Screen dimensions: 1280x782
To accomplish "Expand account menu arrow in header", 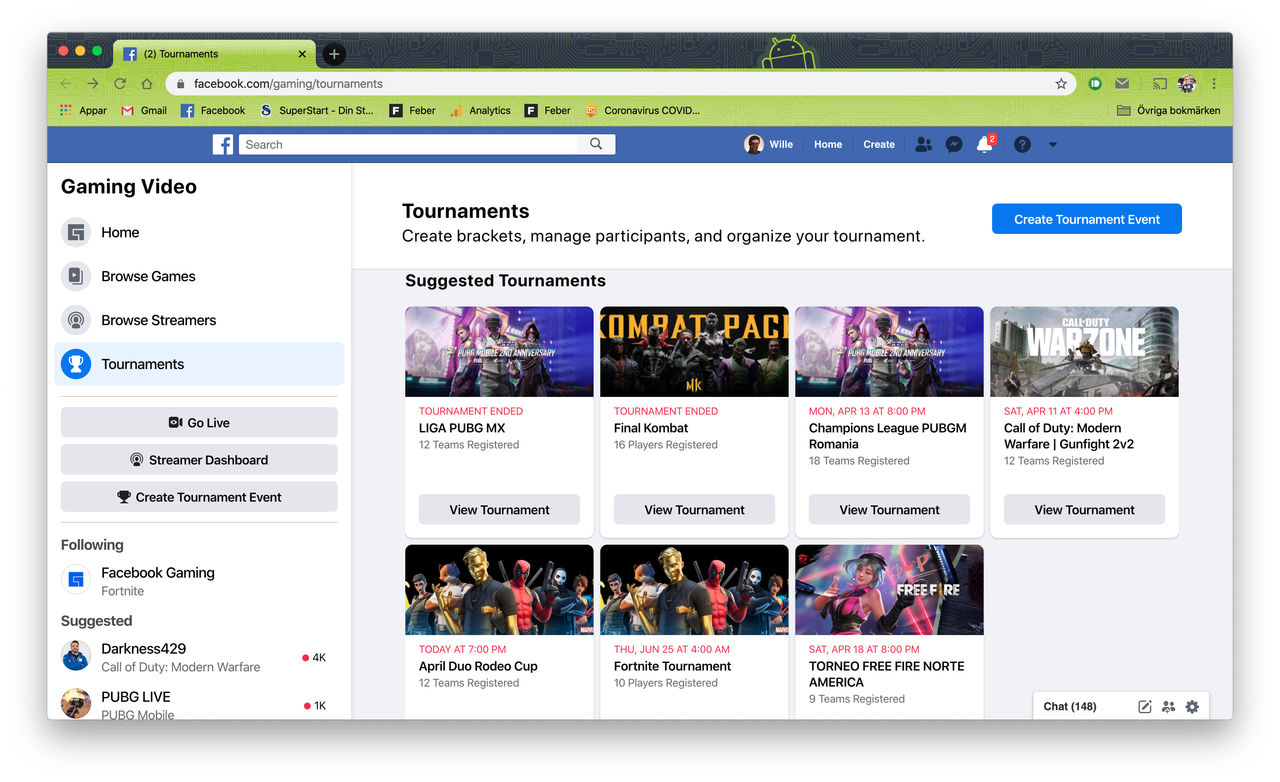I will (1052, 145).
